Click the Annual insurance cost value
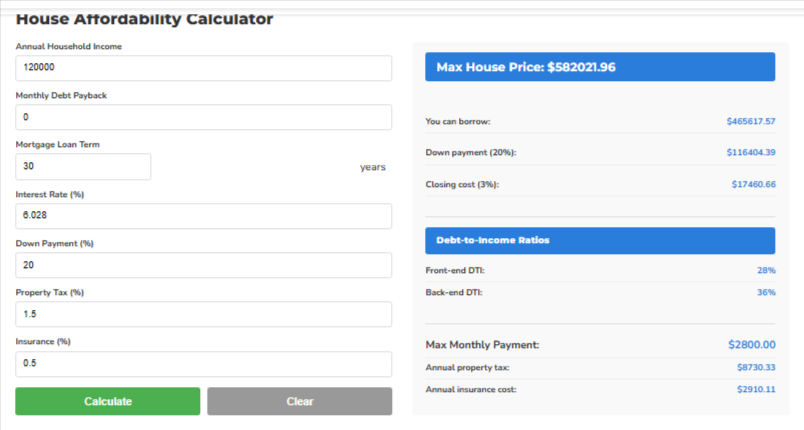This screenshot has height=430, width=804. [x=755, y=388]
